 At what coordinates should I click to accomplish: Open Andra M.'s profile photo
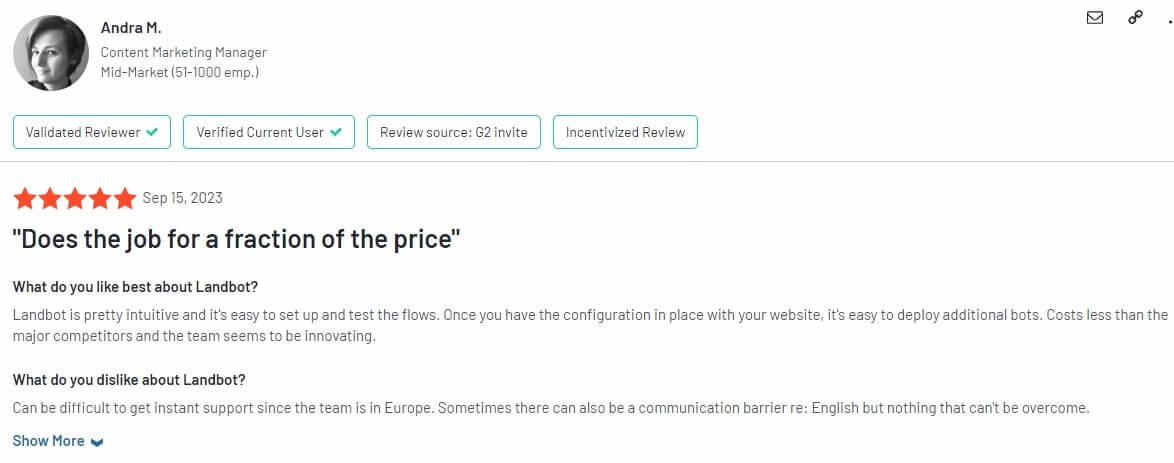tap(51, 53)
